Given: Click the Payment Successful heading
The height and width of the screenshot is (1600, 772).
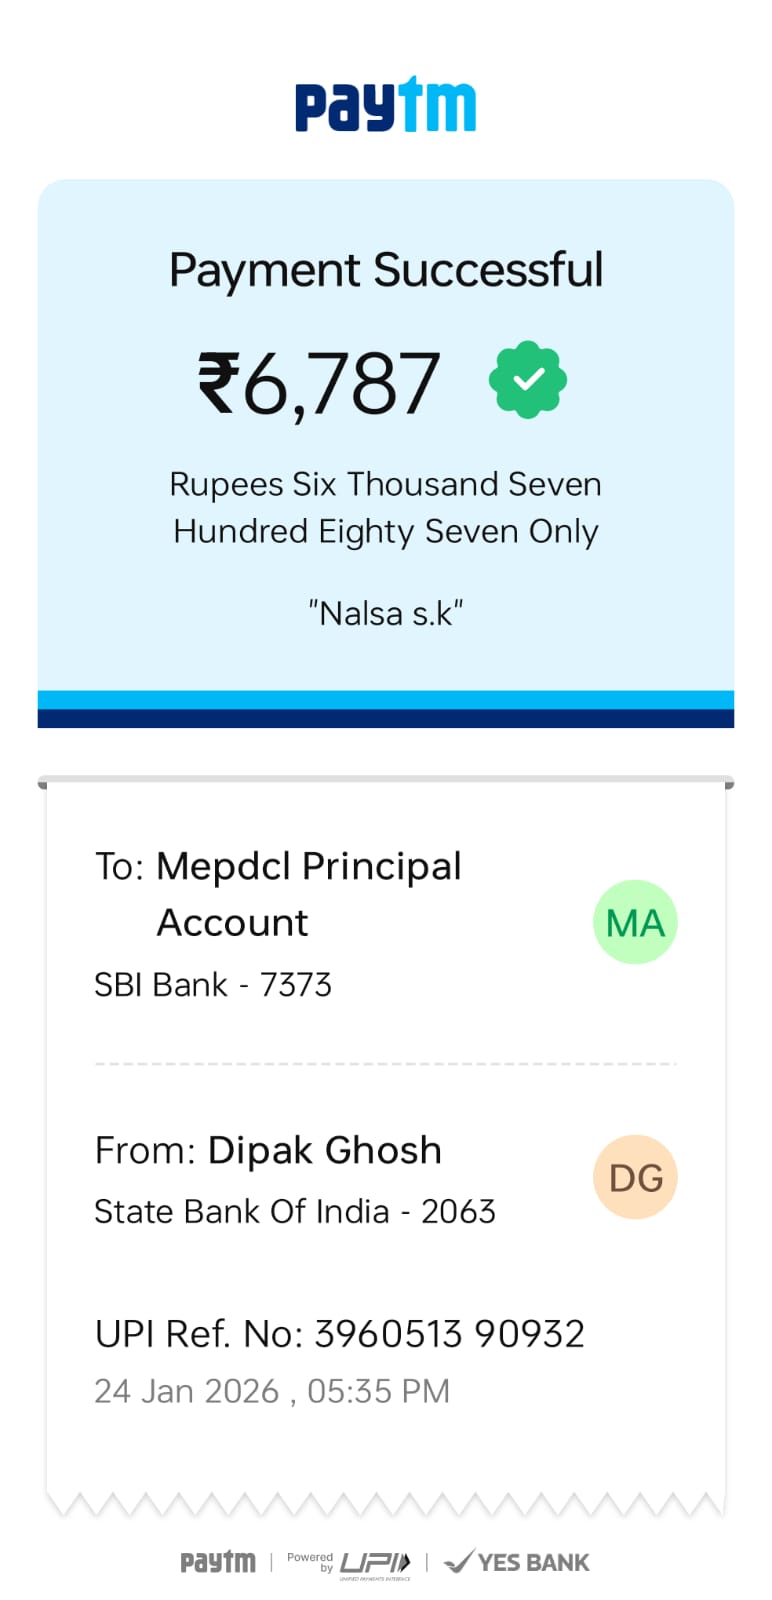Looking at the screenshot, I should 386,270.
